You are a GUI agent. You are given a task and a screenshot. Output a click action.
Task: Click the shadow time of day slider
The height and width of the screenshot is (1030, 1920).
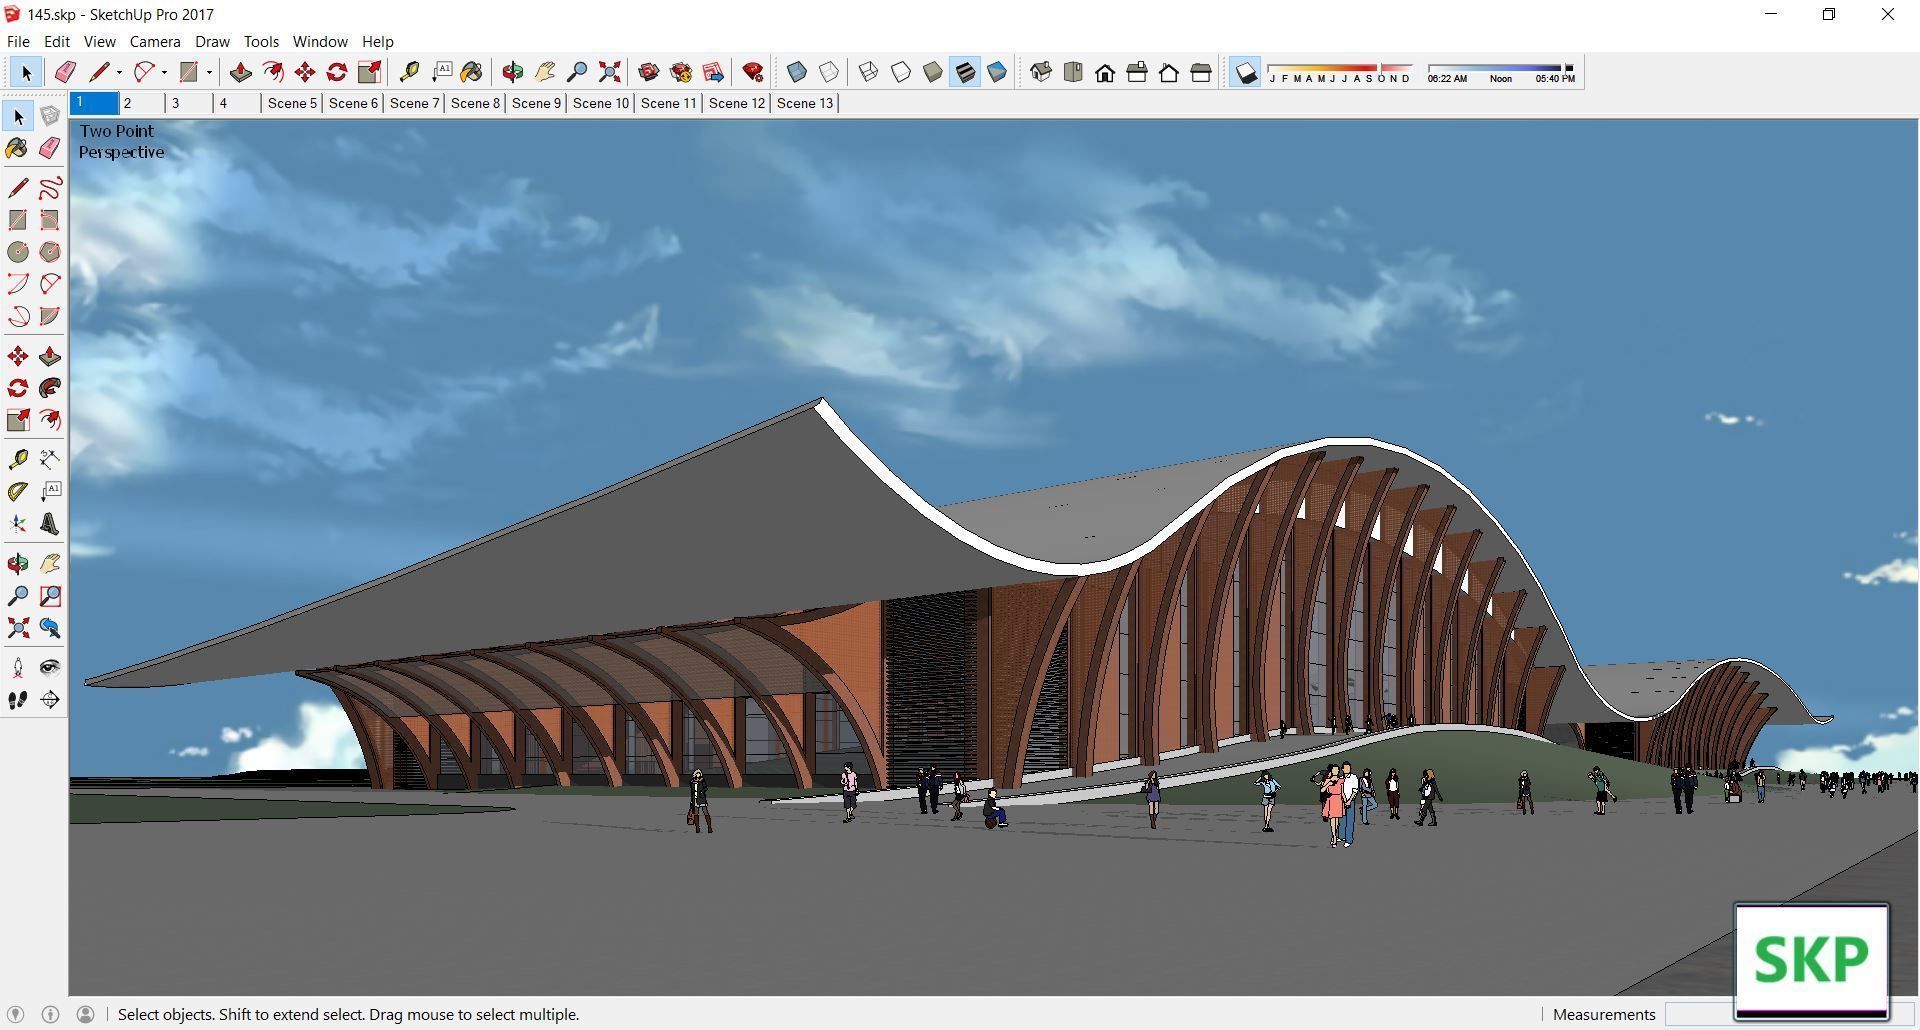coord(1501,73)
